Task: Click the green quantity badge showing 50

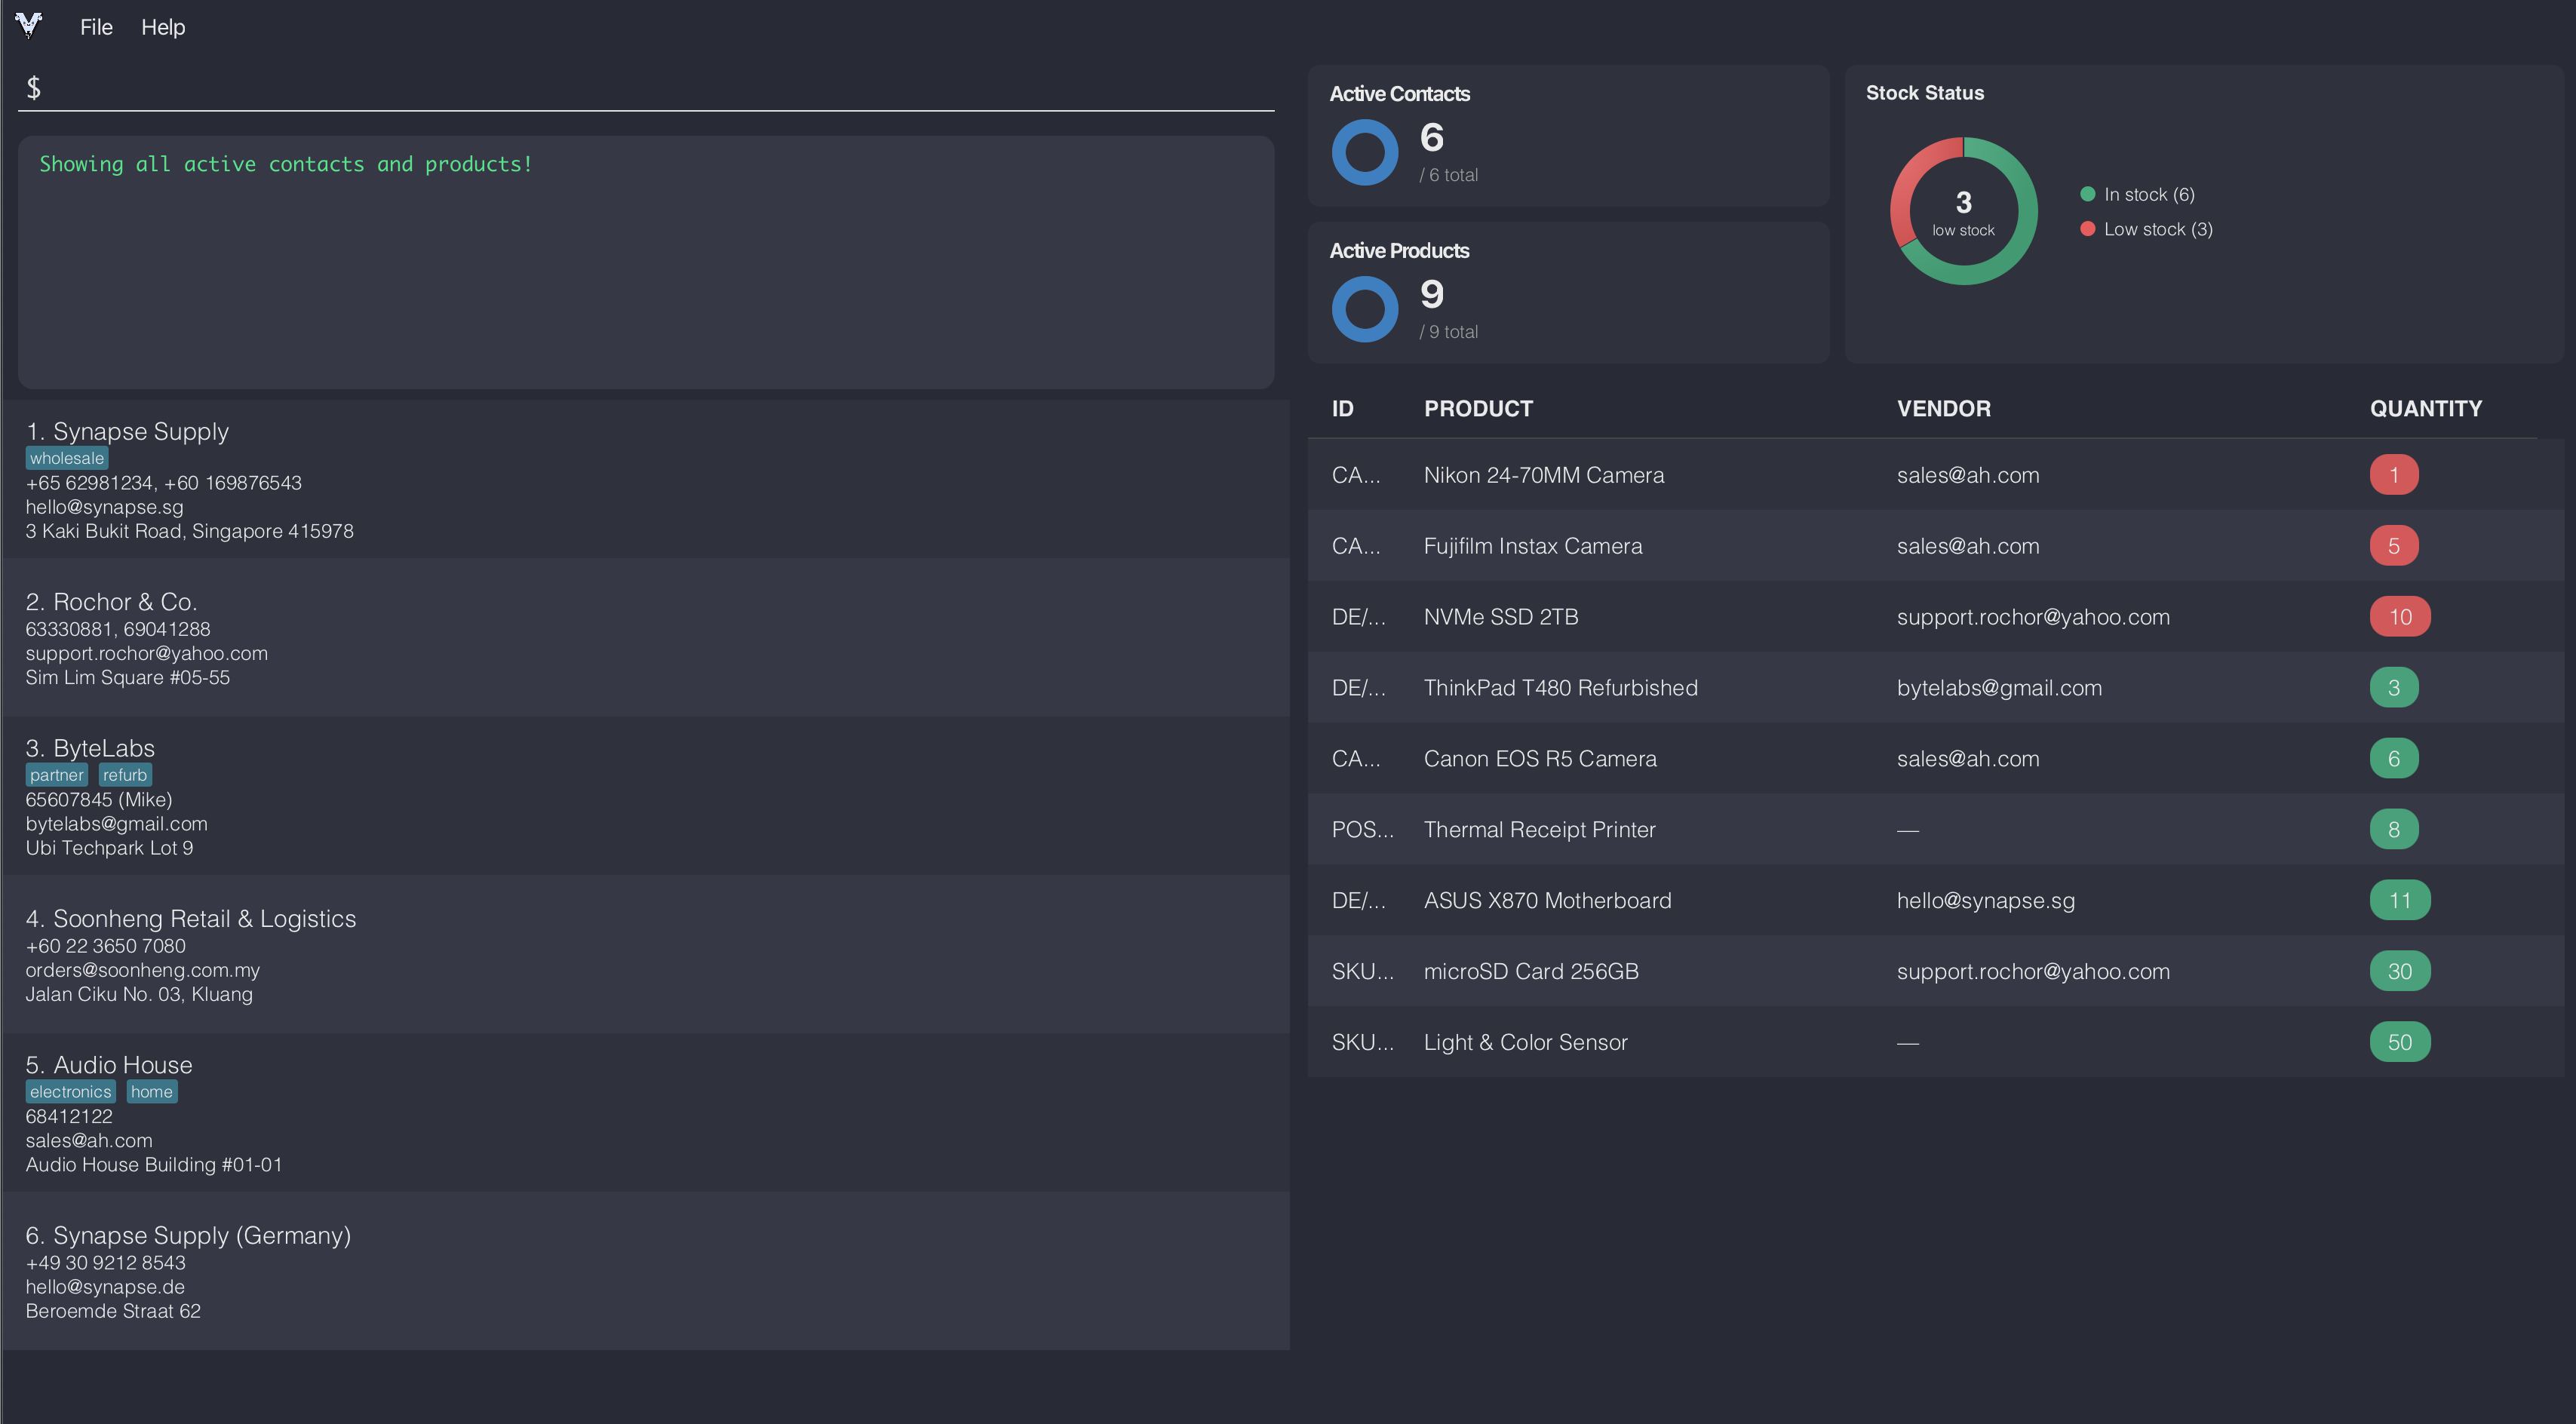Action: (2399, 1042)
